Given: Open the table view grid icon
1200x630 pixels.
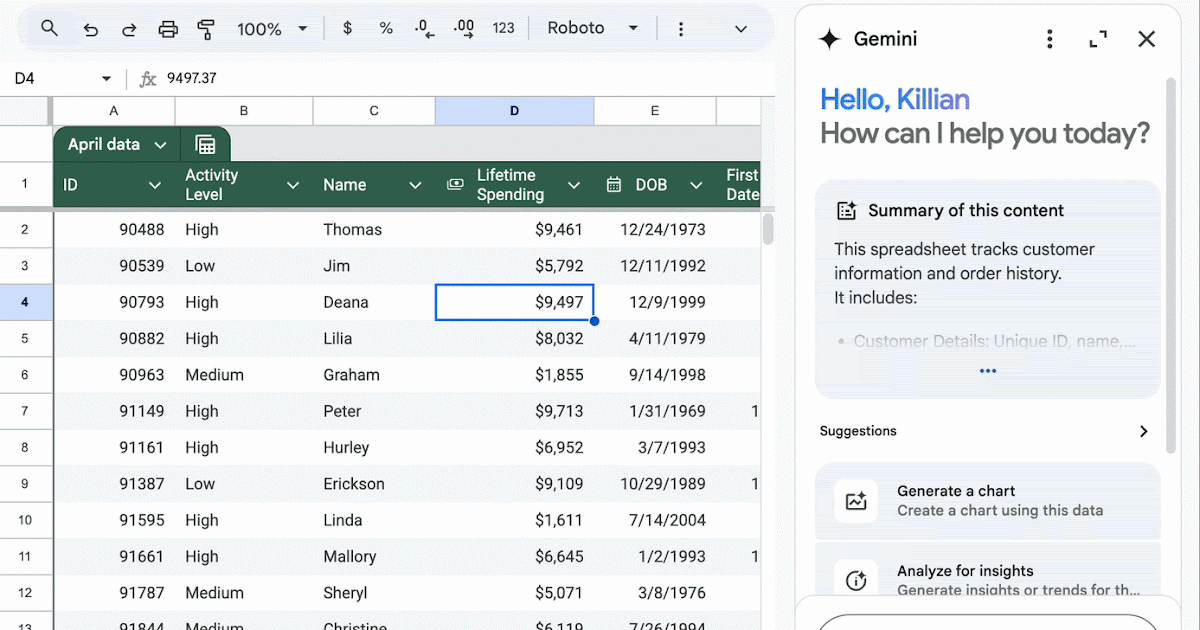Looking at the screenshot, I should [206, 145].
